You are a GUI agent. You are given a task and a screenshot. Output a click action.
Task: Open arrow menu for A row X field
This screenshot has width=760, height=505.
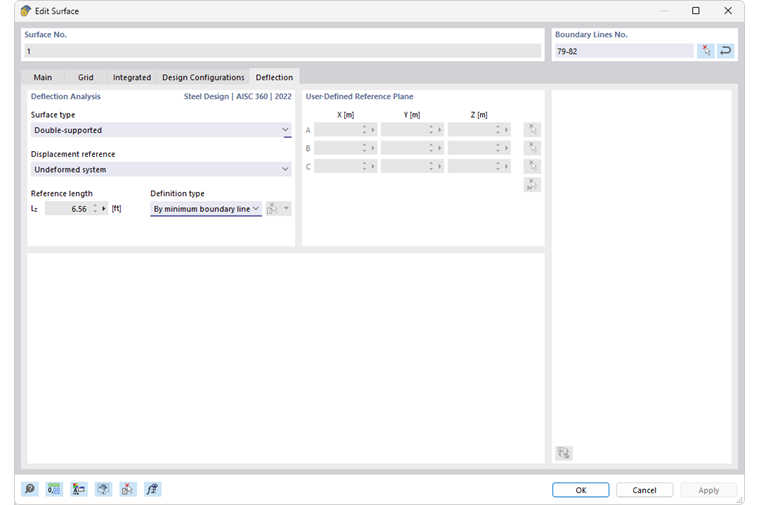click(373, 130)
